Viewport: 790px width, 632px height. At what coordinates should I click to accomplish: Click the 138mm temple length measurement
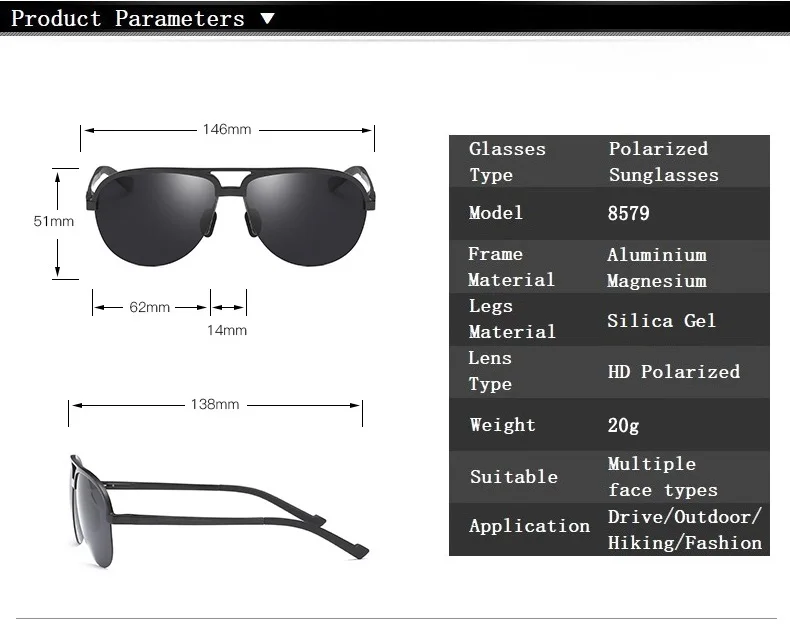[215, 404]
